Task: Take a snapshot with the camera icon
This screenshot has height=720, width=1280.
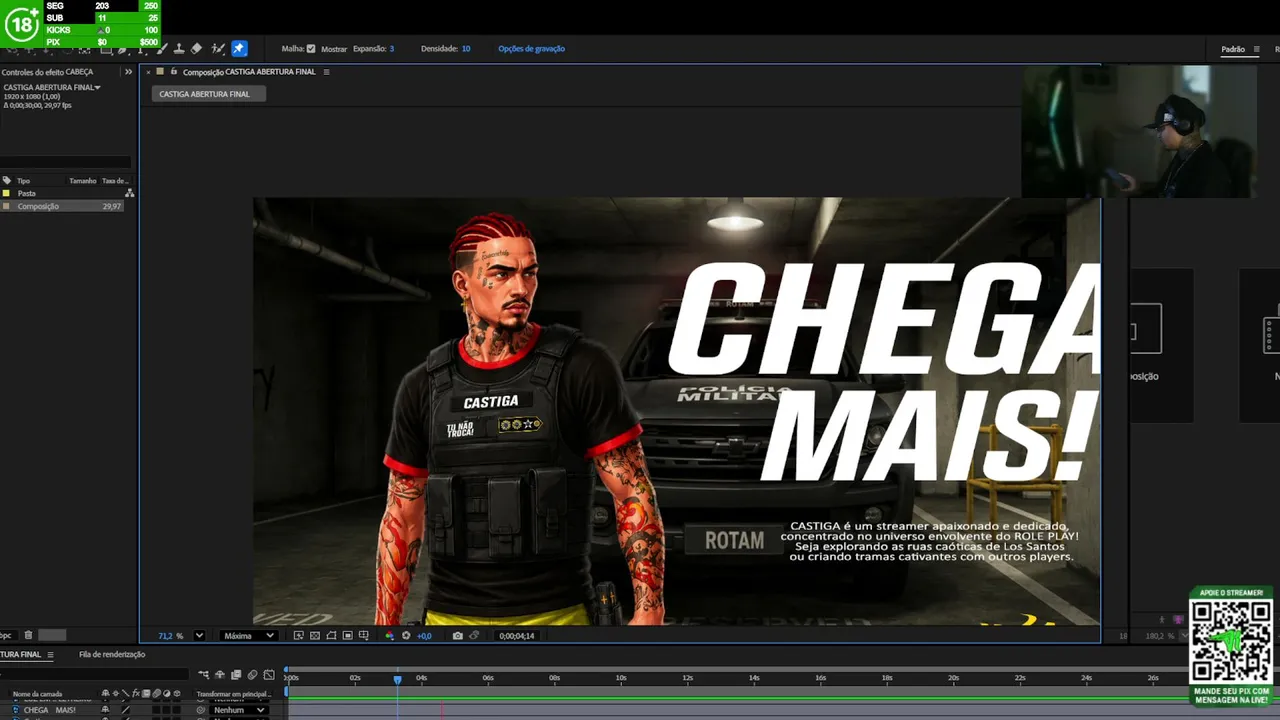Action: tap(458, 635)
